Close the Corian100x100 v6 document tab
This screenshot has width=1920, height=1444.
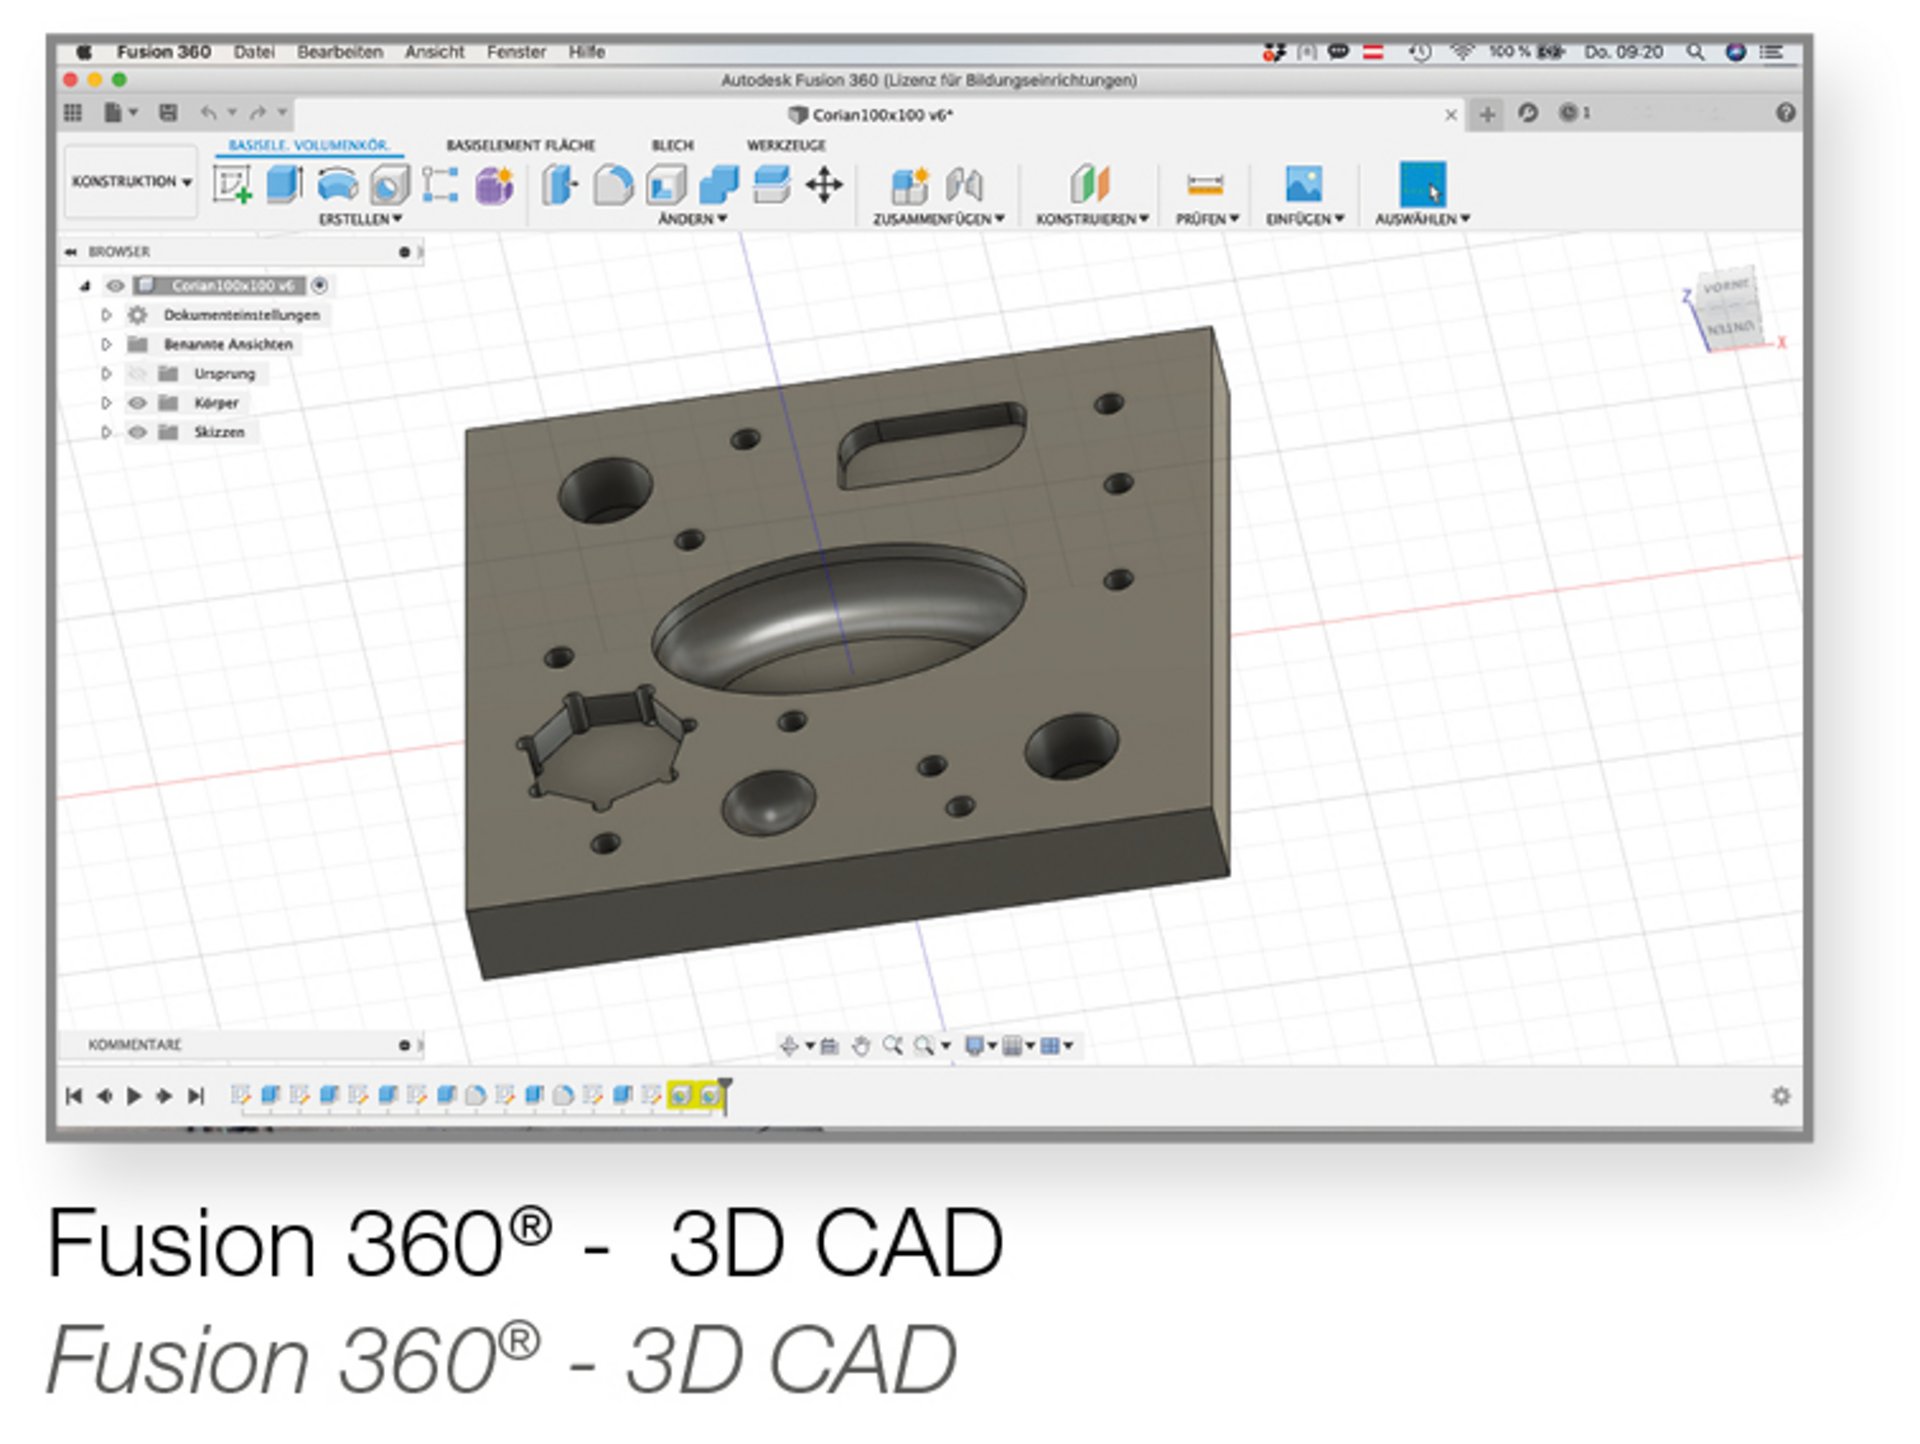tap(1451, 115)
